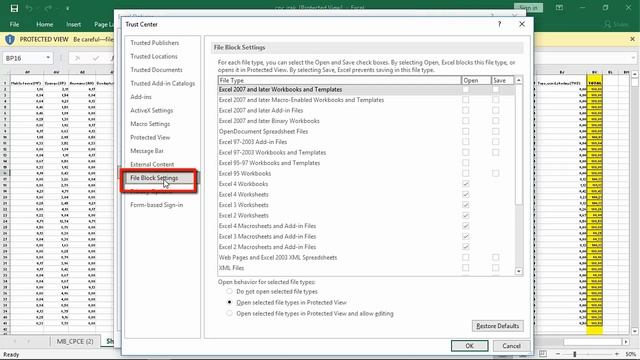The height and width of the screenshot is (360, 640).
Task: Check Open for Excel 2007 and later Binary Workbooks
Action: pyautogui.click(x=465, y=121)
